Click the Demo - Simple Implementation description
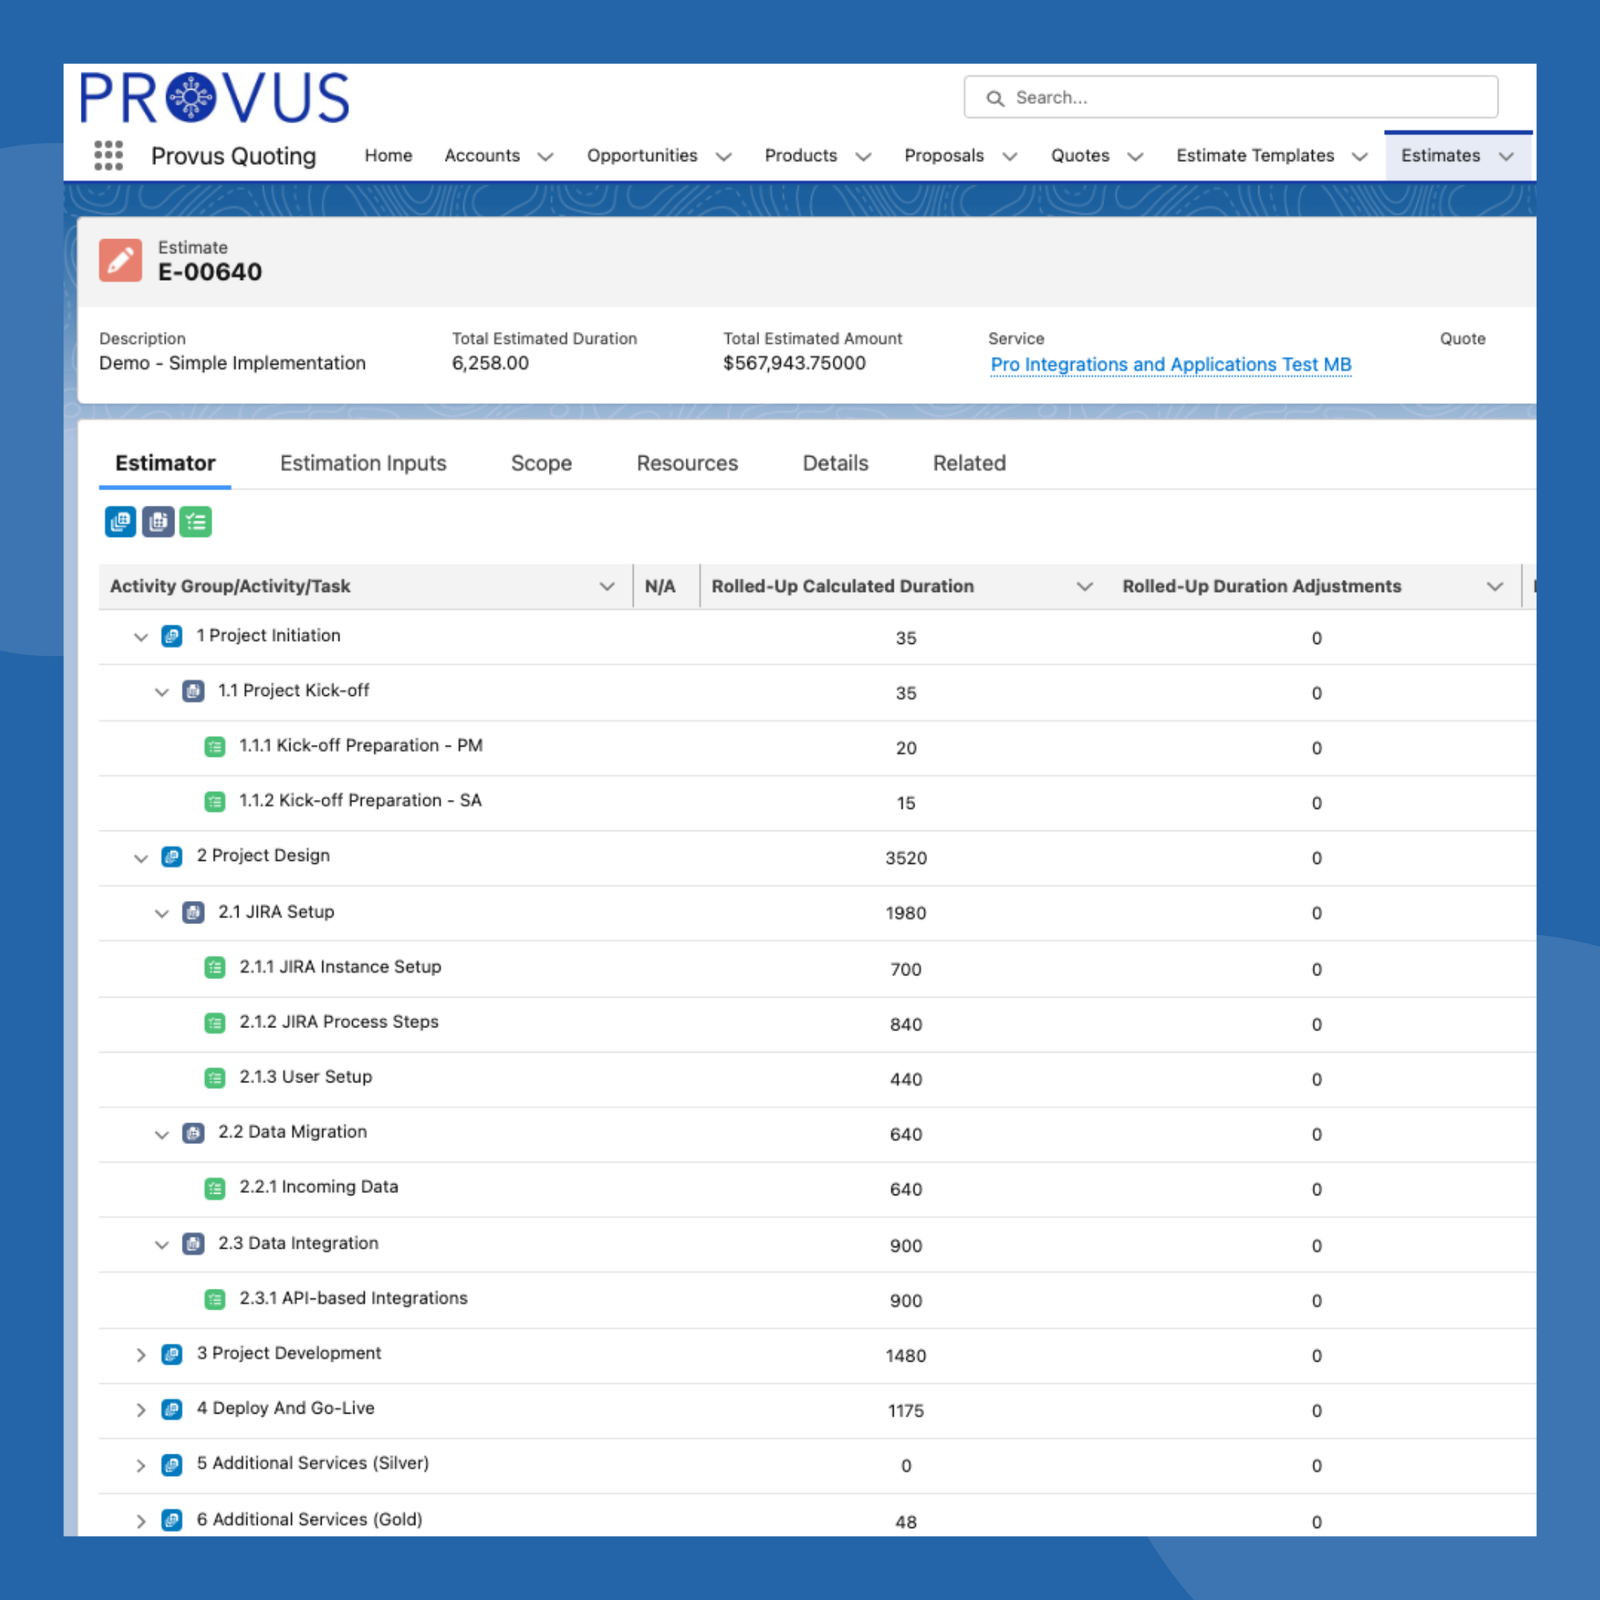This screenshot has width=1600, height=1600. click(232, 363)
